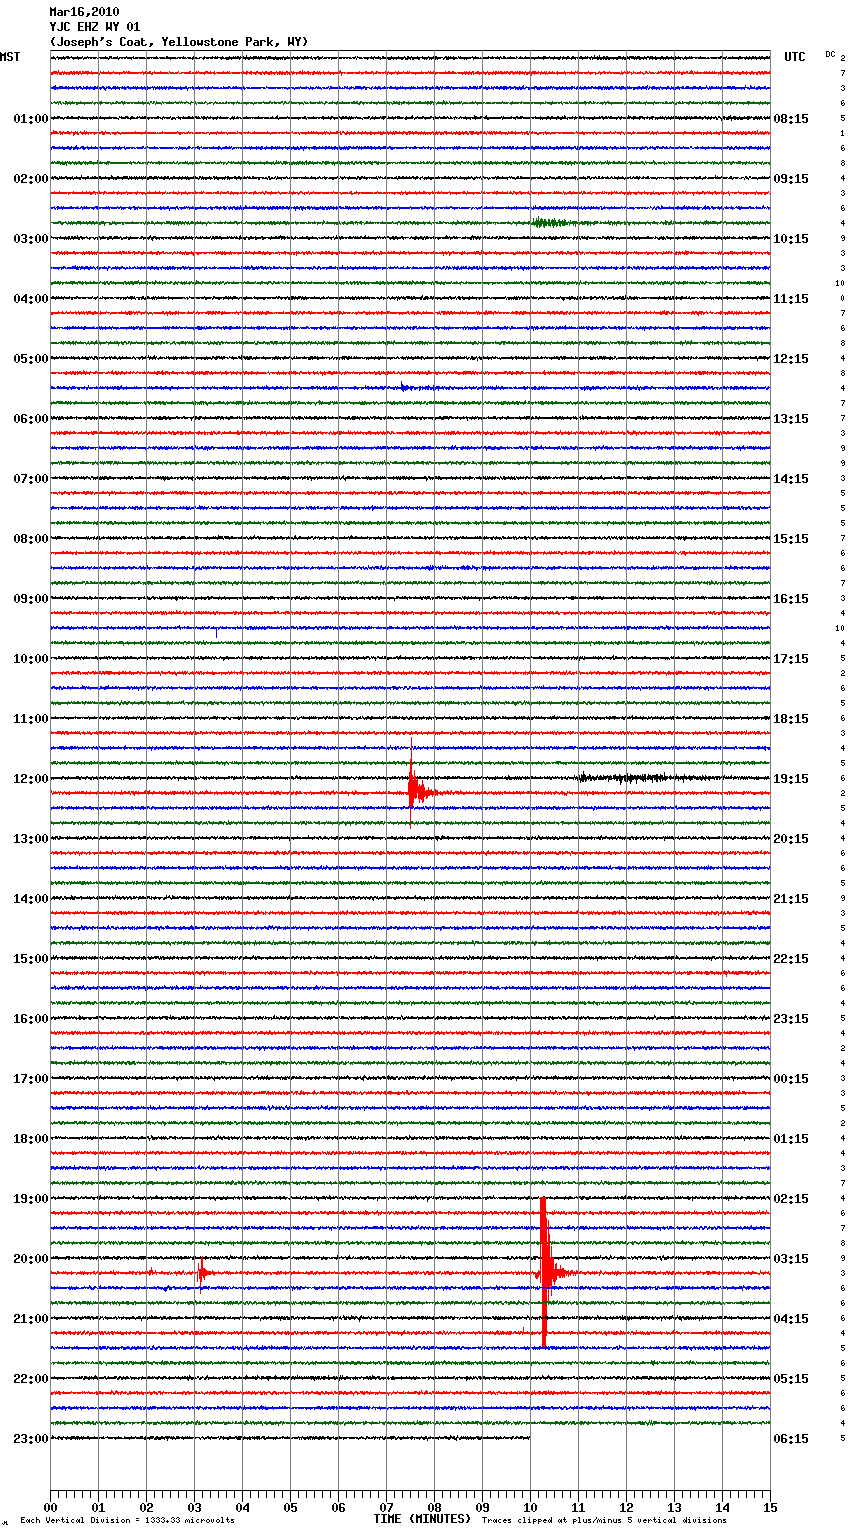
Task: Click minute 03 on the bottom axis
Action: 194,1507
